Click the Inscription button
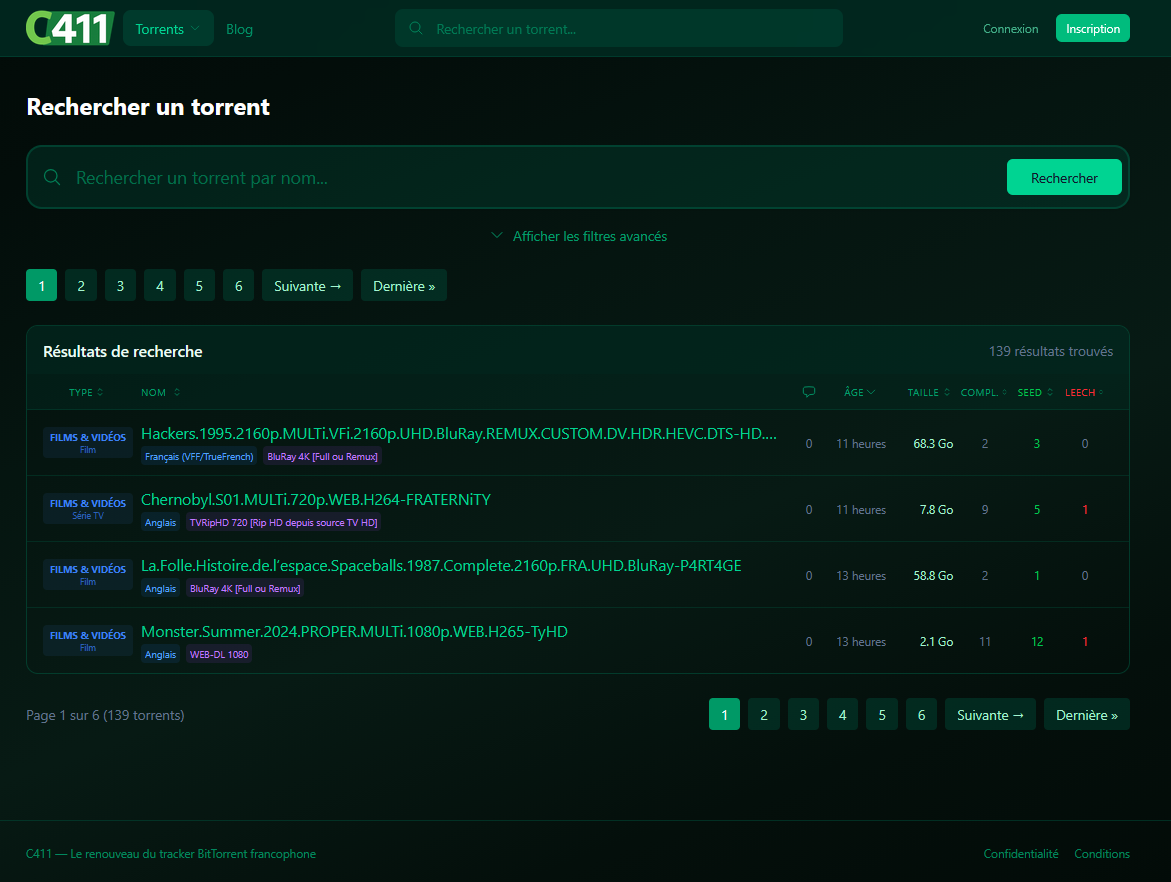The width and height of the screenshot is (1171, 882). (1092, 29)
